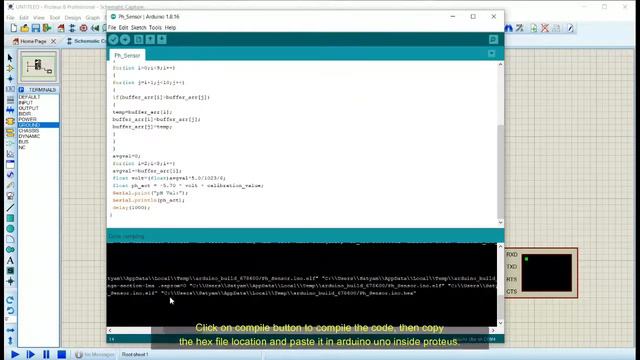Click Proteus Home Page toolbar icon
This screenshot has width=640, height=360.
[x=61, y=28]
